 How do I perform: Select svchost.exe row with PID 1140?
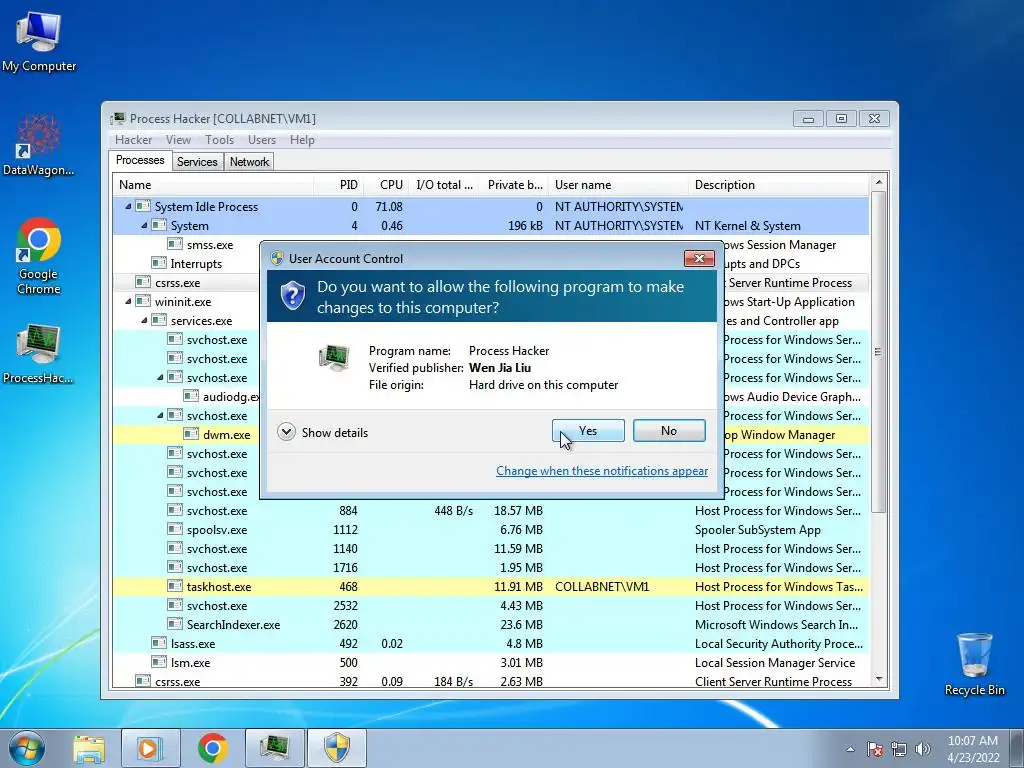(491, 549)
